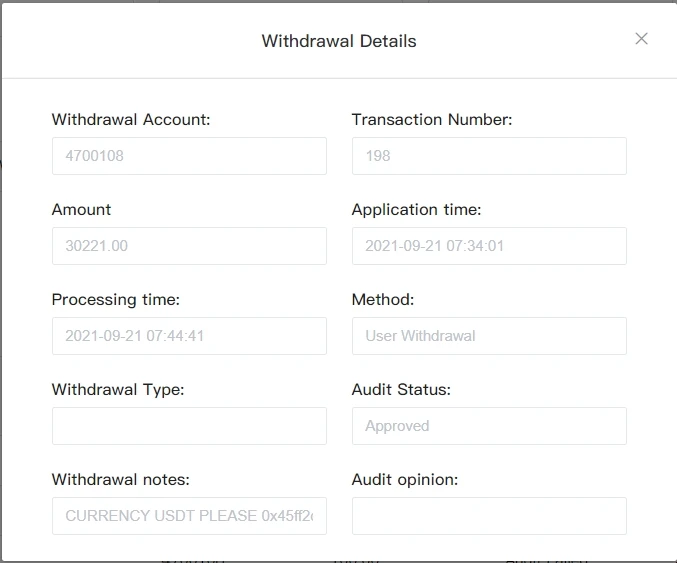Screen dimensions: 677x563
Task: Click the Application time label
Action: pos(416,210)
